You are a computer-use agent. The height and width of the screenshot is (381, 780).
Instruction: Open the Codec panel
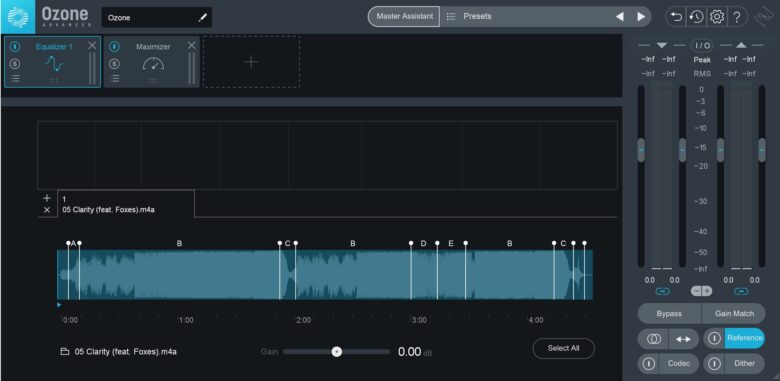coord(679,364)
